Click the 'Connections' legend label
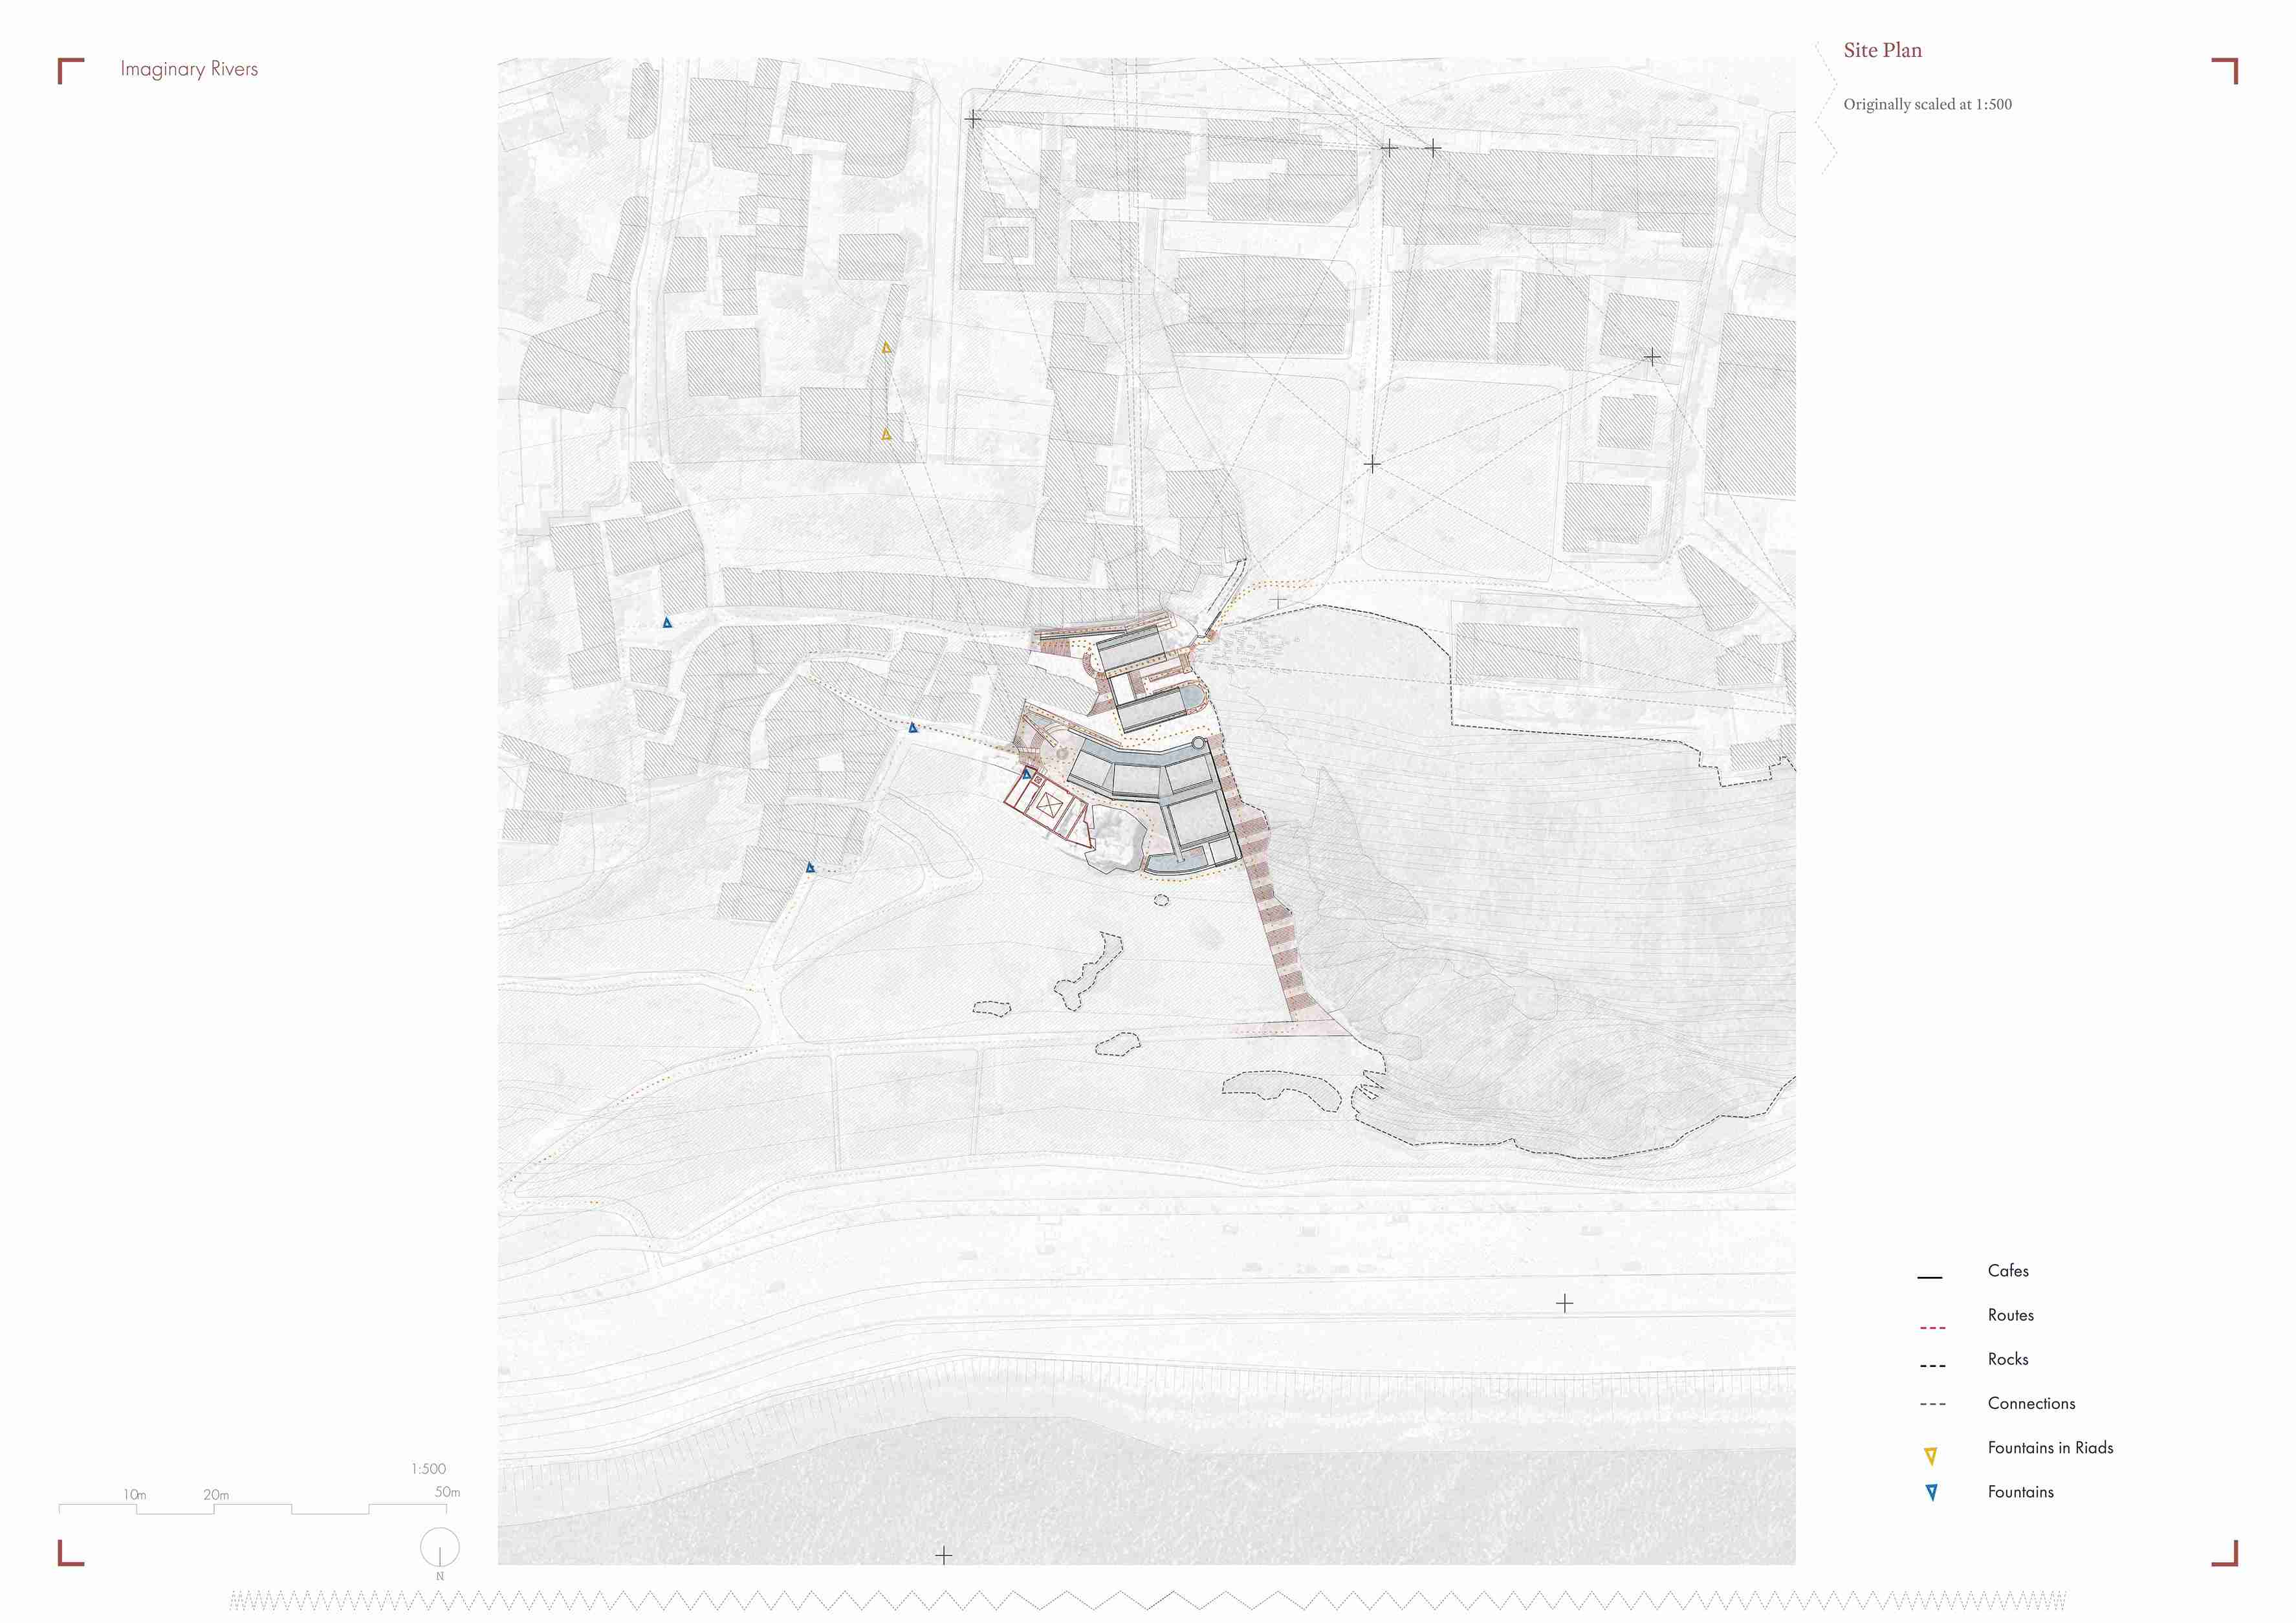 point(2031,1403)
